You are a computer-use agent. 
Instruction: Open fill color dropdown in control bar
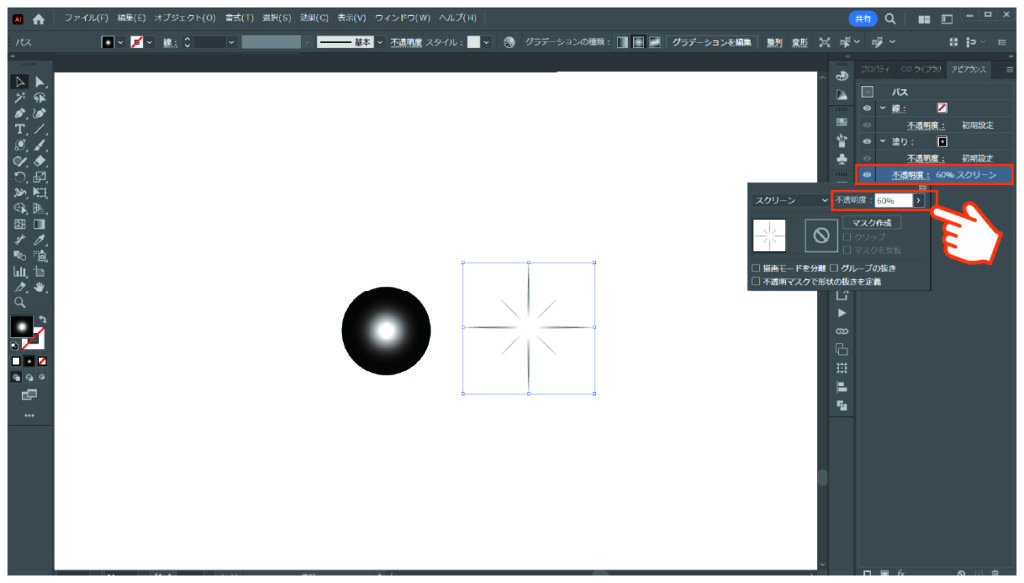coord(120,42)
